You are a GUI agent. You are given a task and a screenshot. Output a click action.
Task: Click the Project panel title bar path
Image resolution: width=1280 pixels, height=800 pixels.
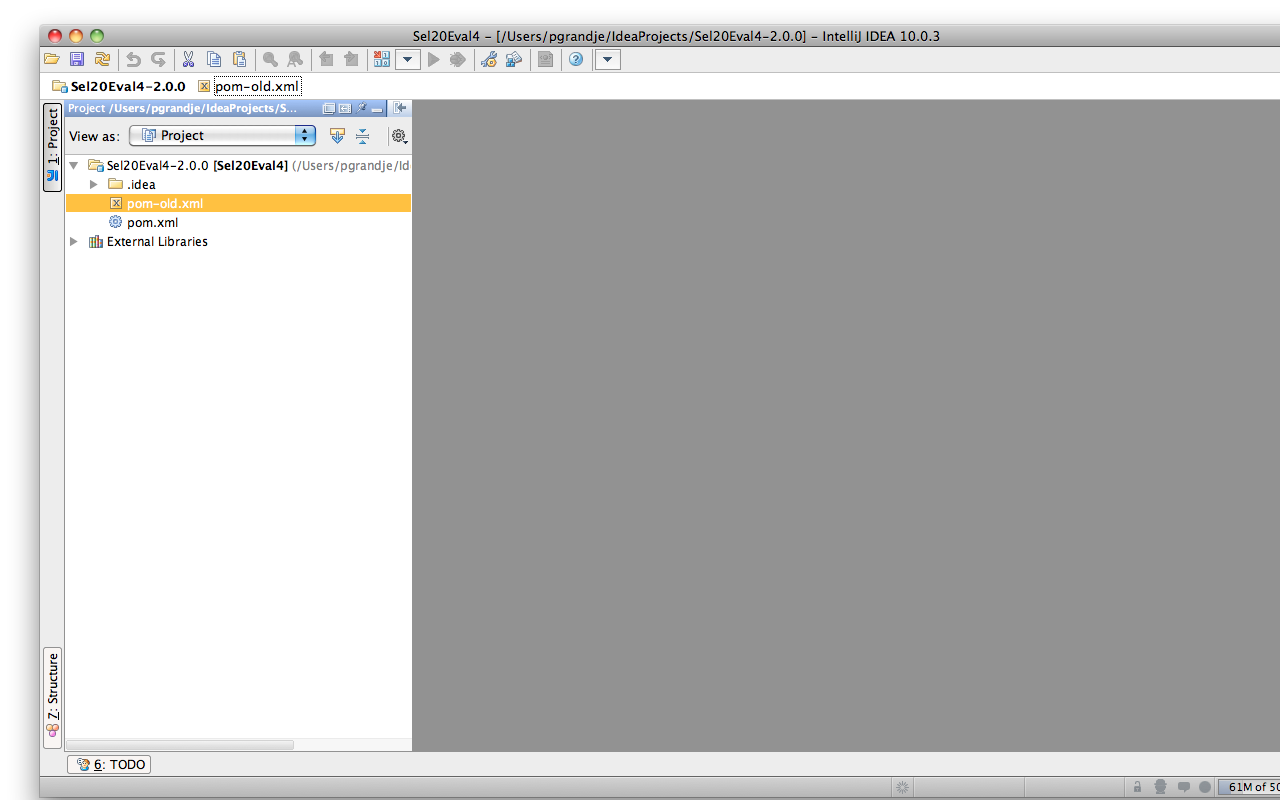tap(183, 108)
